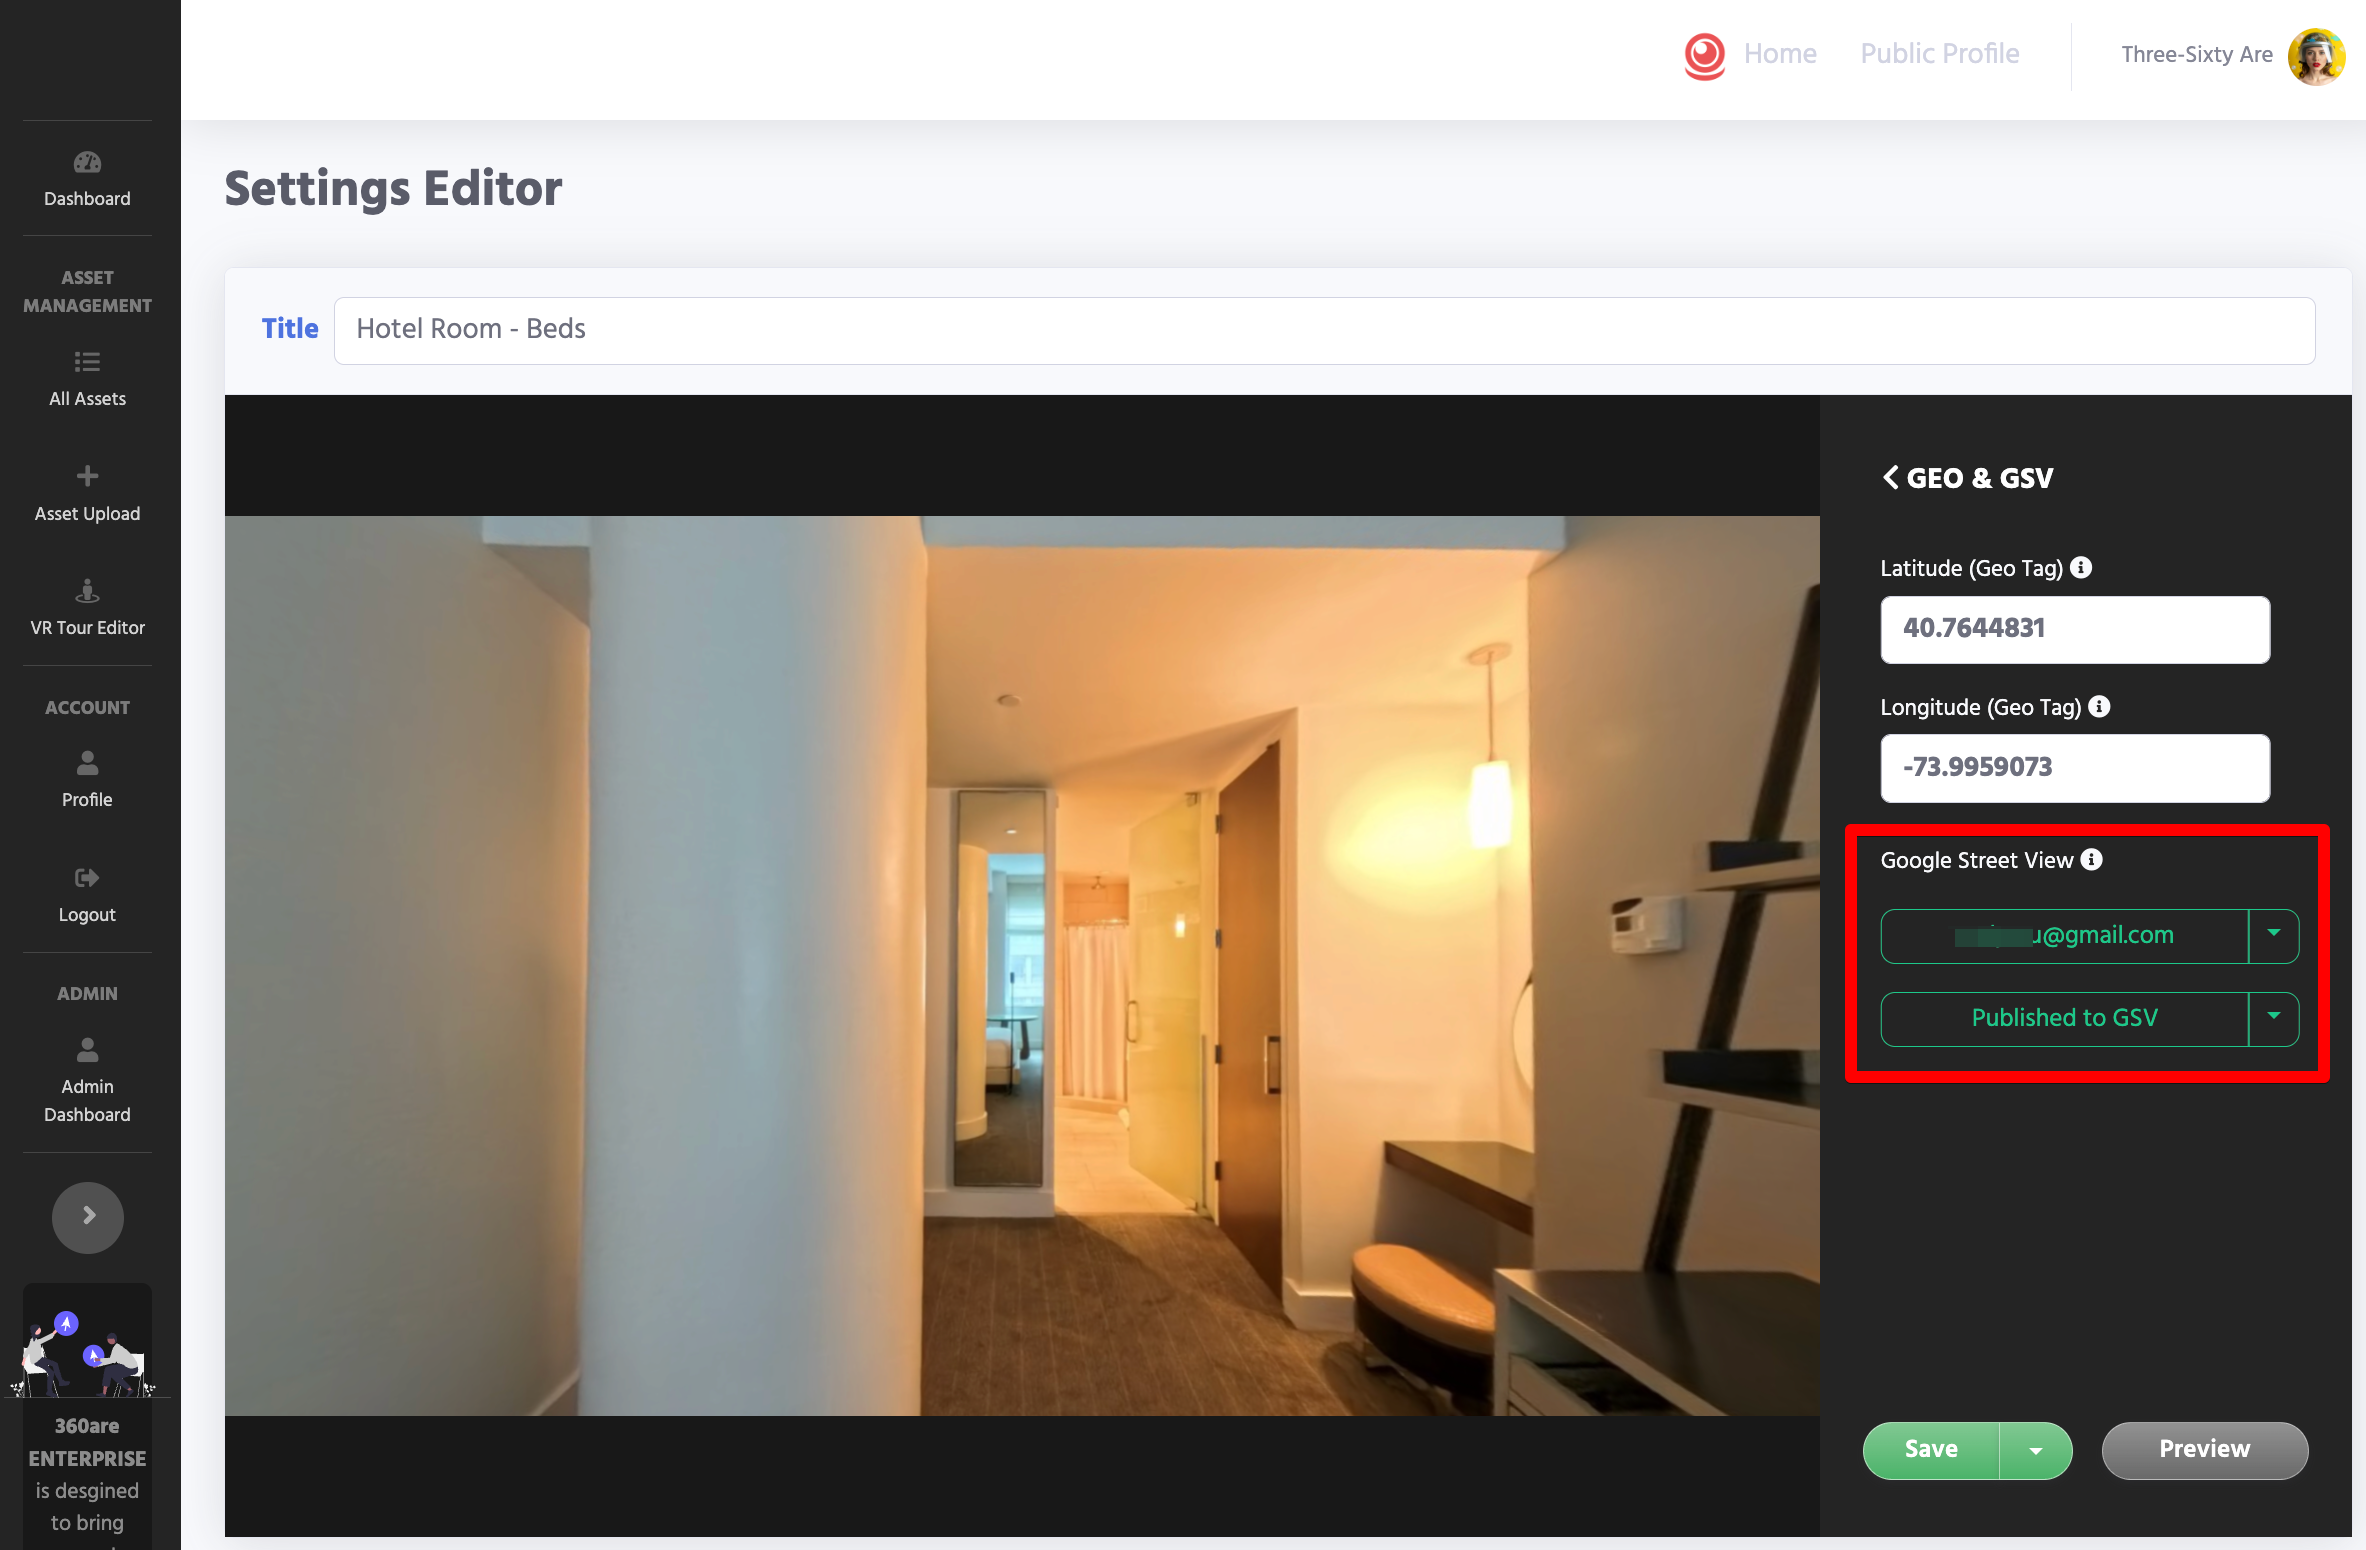Open the VR Tour Editor icon
2366x1550 pixels.
pyautogui.click(x=87, y=591)
